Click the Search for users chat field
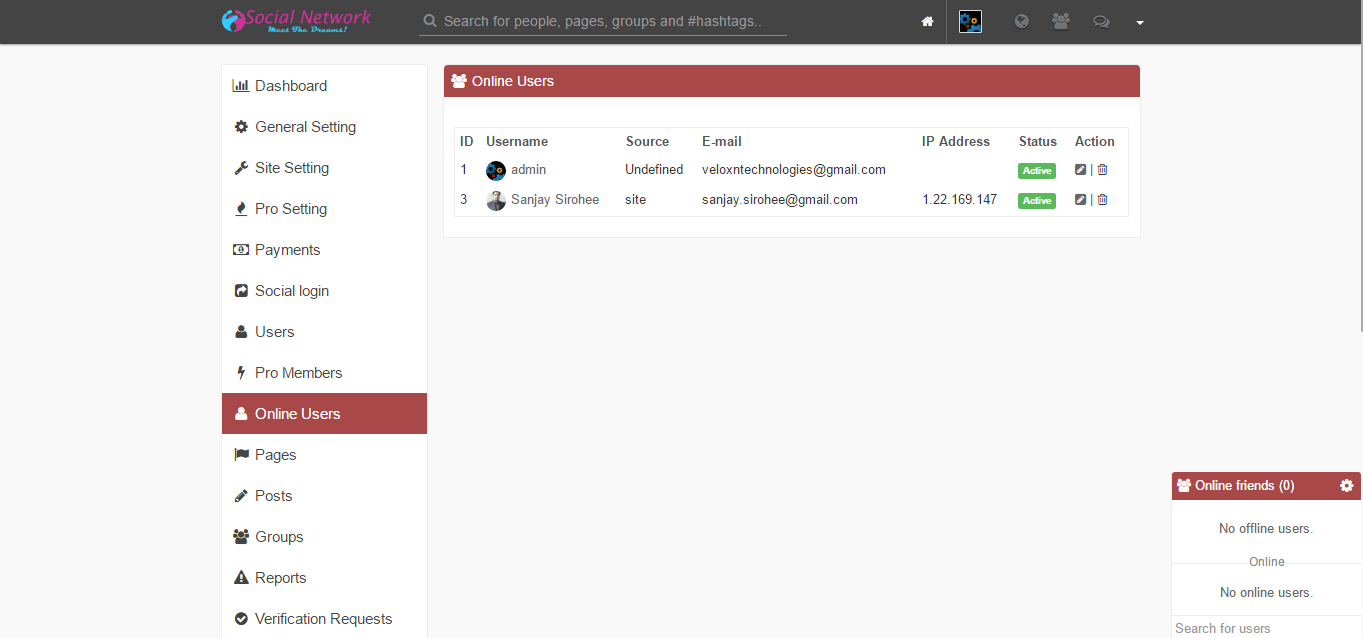The image size is (1363, 638). (x=1265, y=628)
